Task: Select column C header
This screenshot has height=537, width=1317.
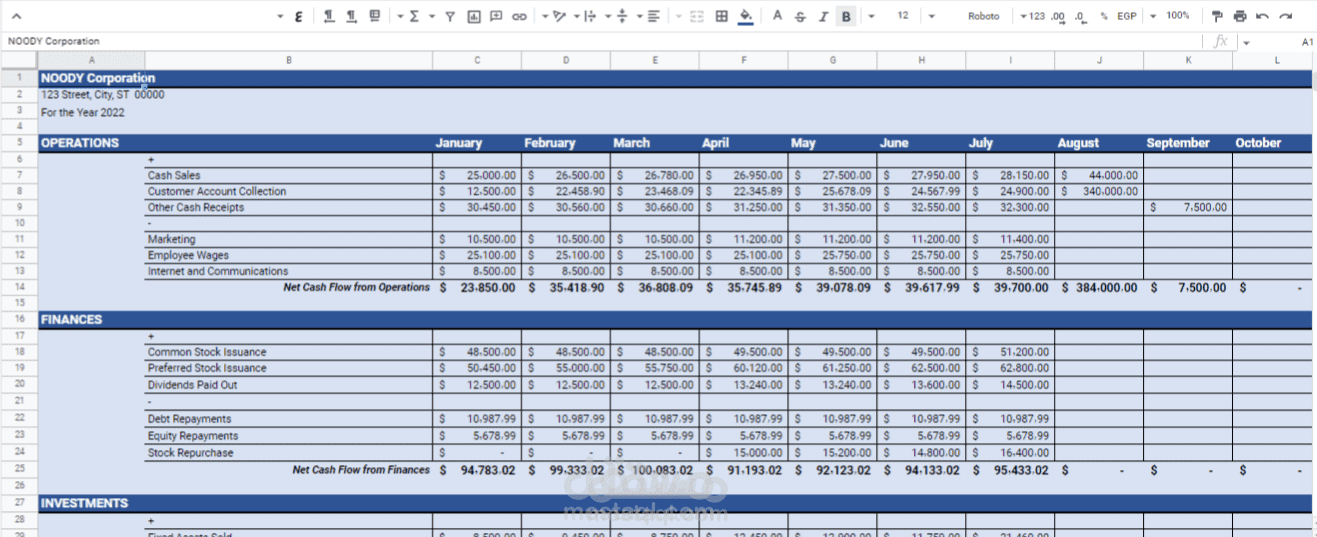Action: (477, 60)
